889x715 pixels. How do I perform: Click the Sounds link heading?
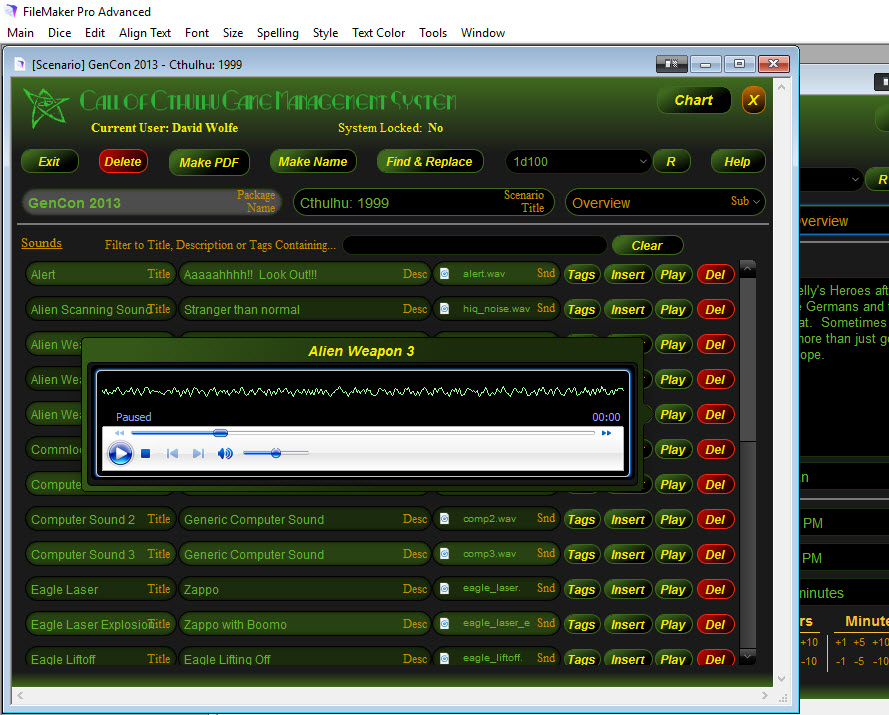coord(41,243)
